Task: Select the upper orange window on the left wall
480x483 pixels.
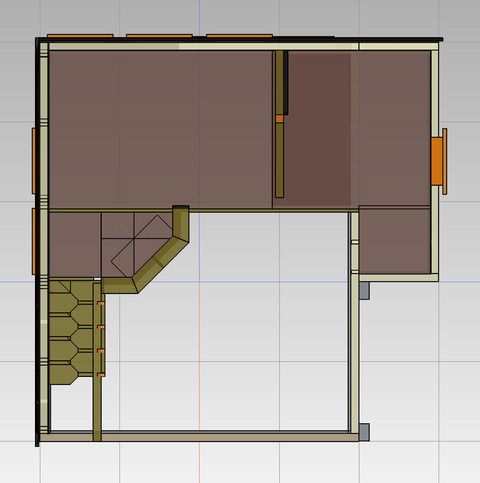Action: click(x=34, y=161)
